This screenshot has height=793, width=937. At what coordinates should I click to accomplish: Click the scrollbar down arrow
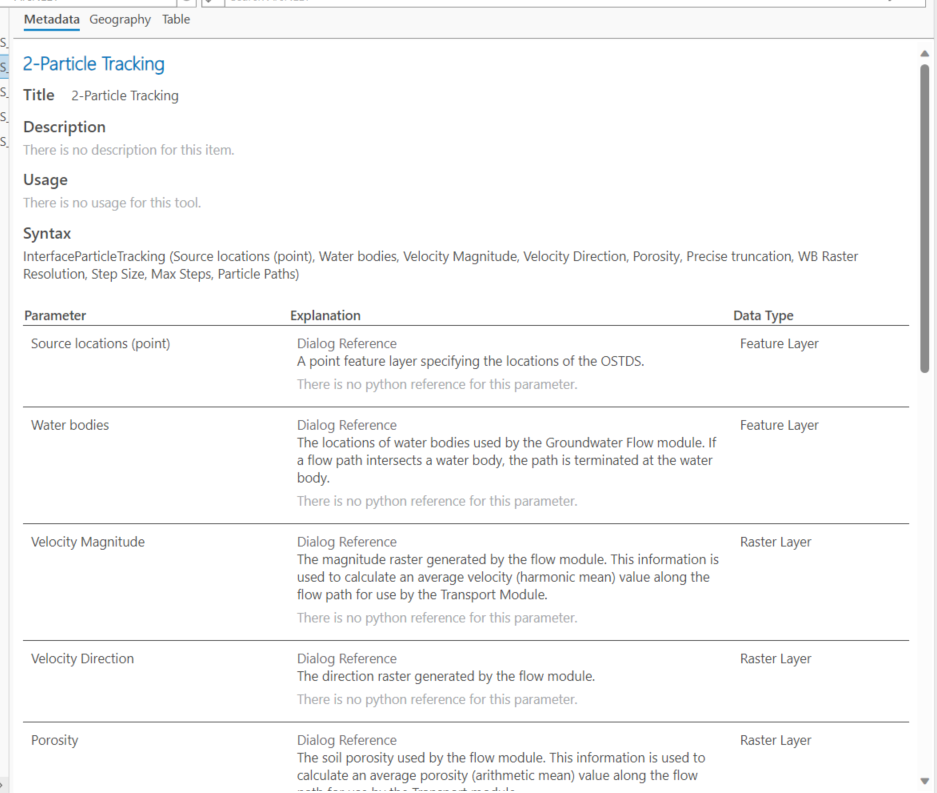pos(924,781)
